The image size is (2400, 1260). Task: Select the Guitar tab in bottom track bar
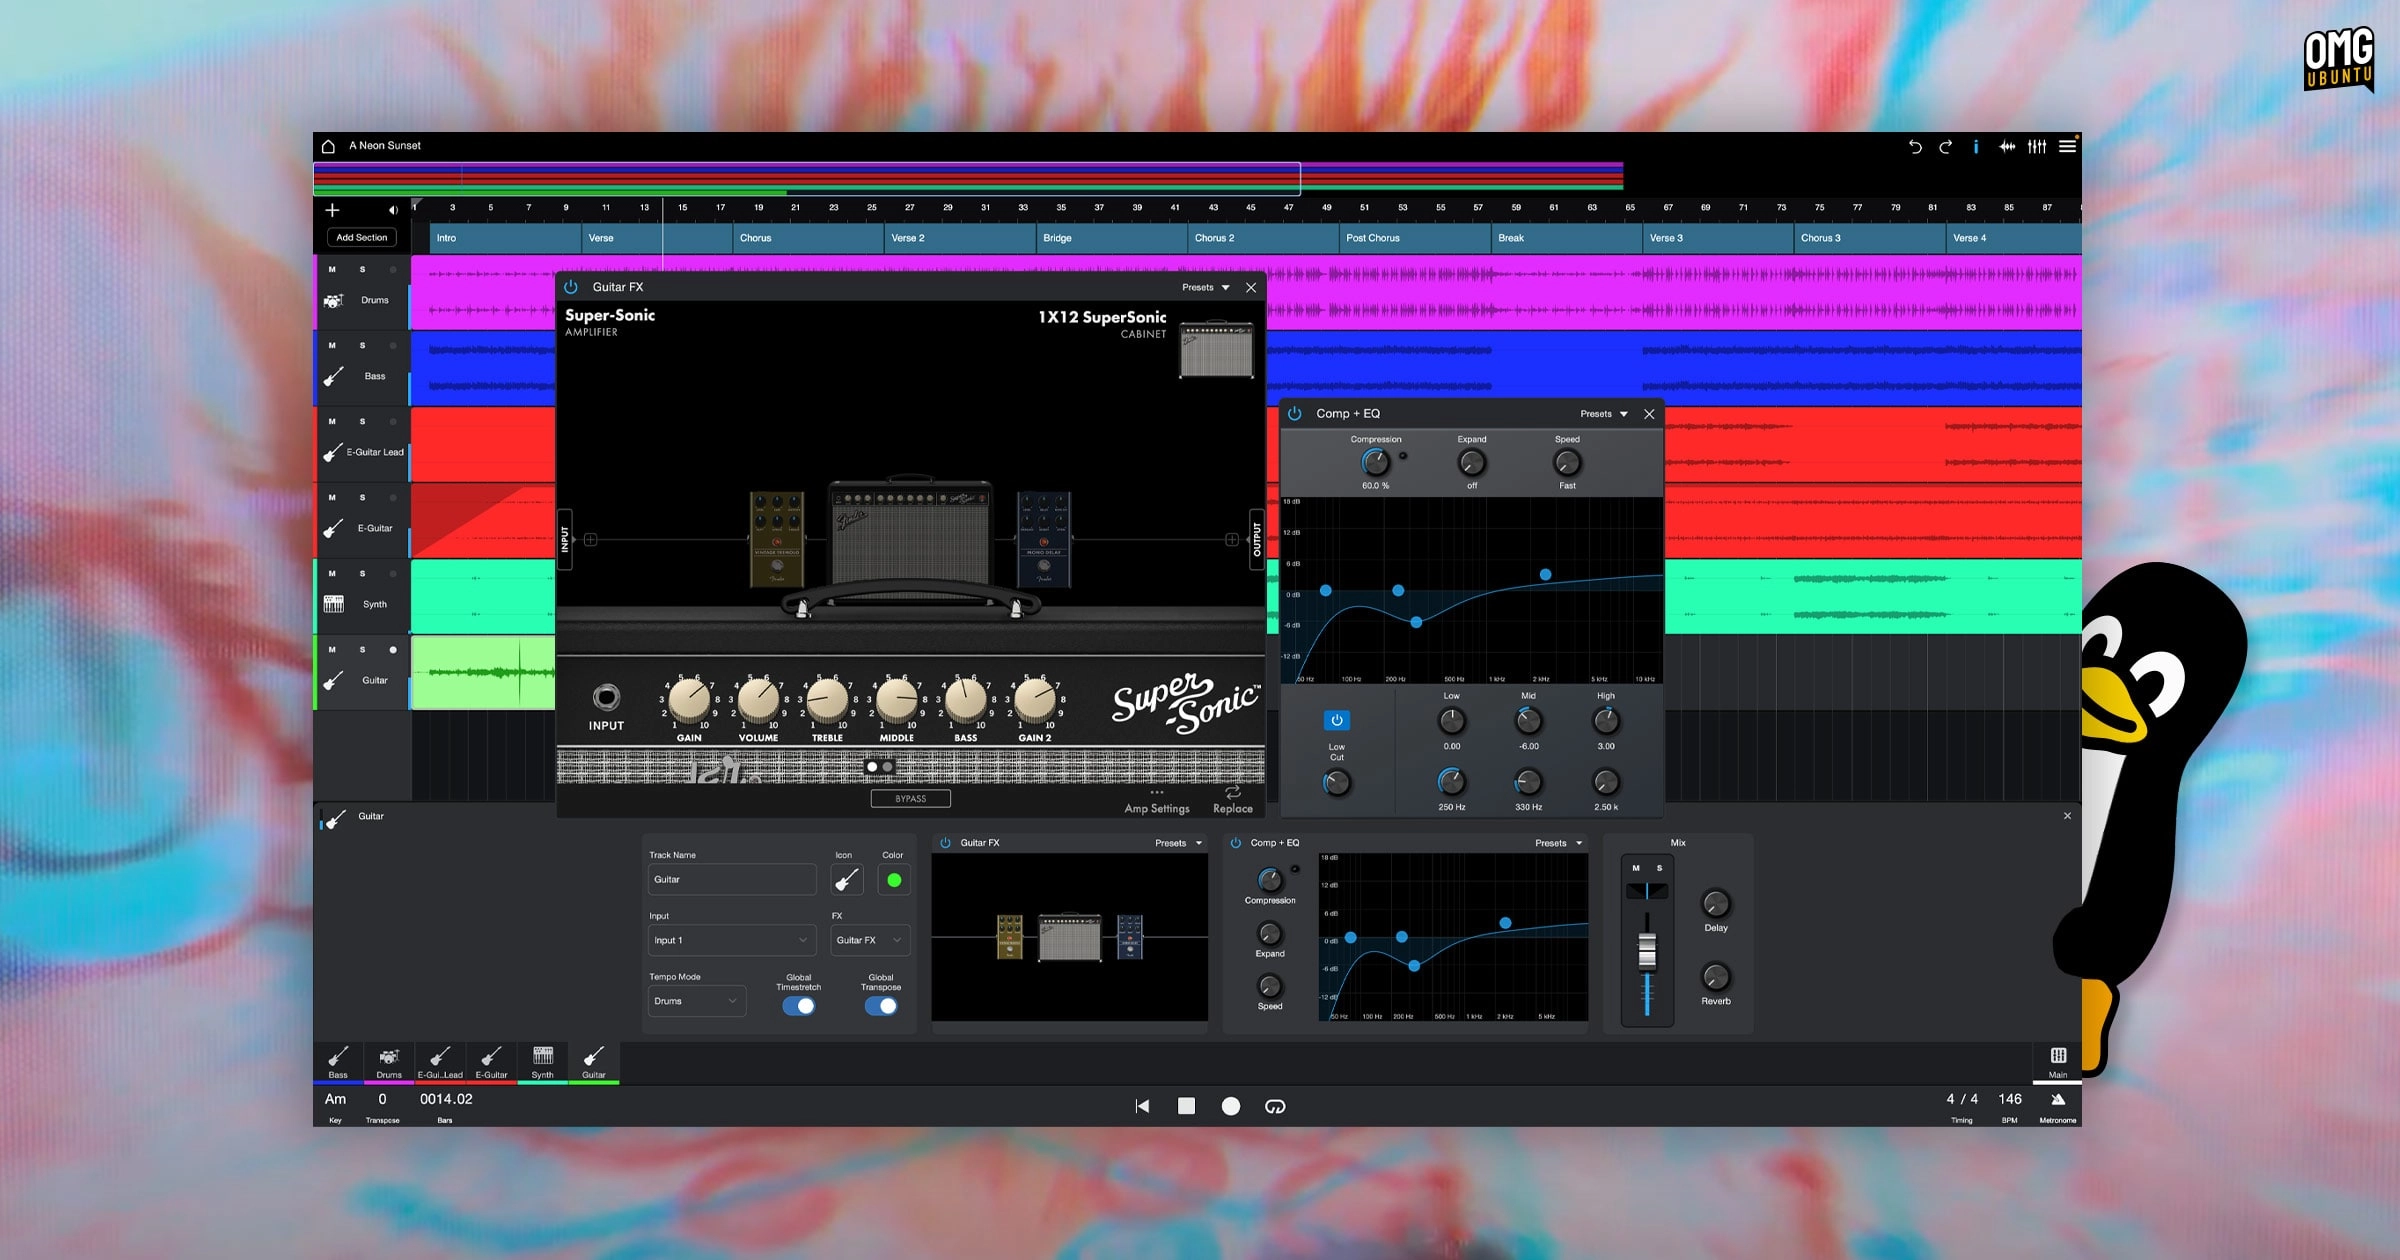tap(594, 1062)
